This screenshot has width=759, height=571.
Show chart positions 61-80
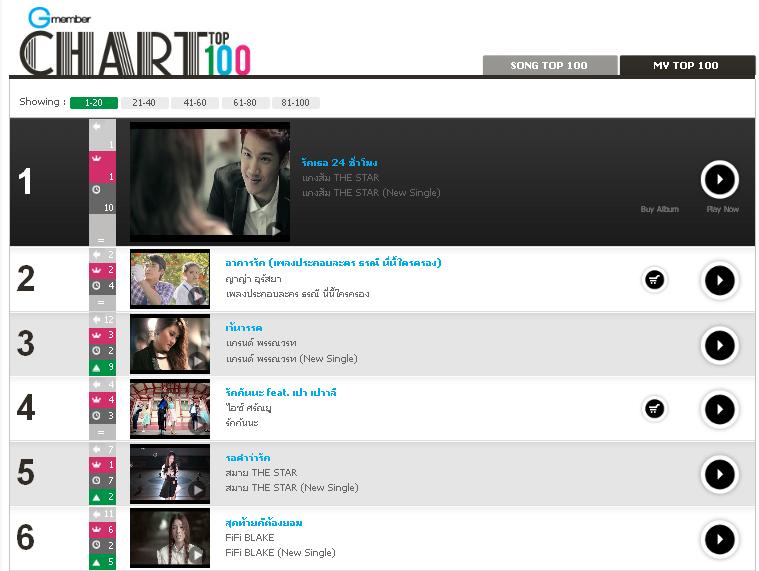(245, 103)
